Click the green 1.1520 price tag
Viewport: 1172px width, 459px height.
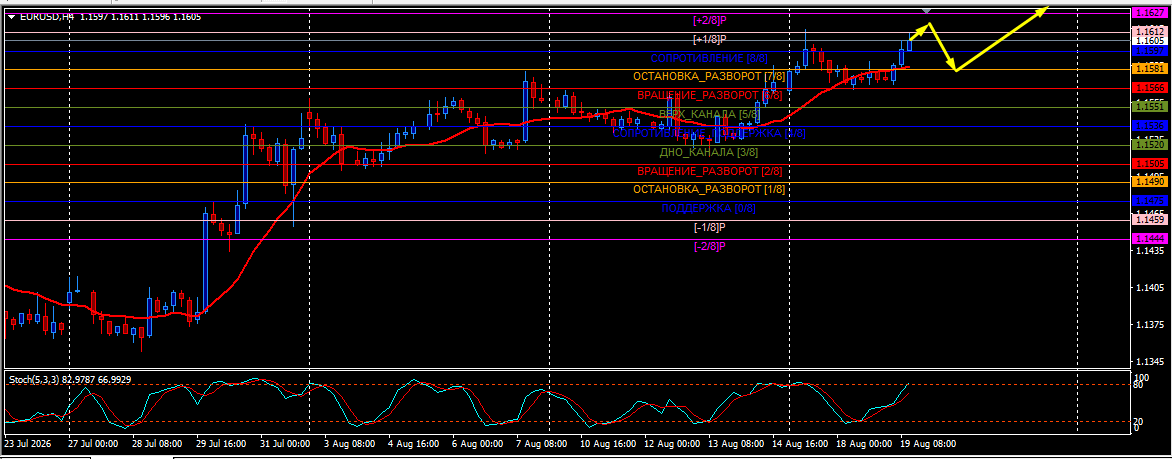pos(1148,144)
